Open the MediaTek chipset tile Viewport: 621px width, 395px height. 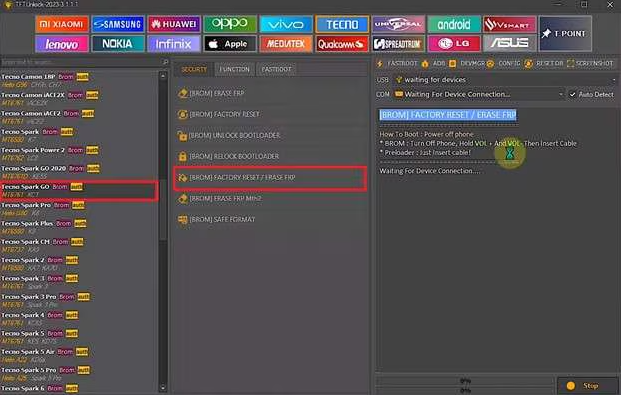pyautogui.click(x=286, y=44)
